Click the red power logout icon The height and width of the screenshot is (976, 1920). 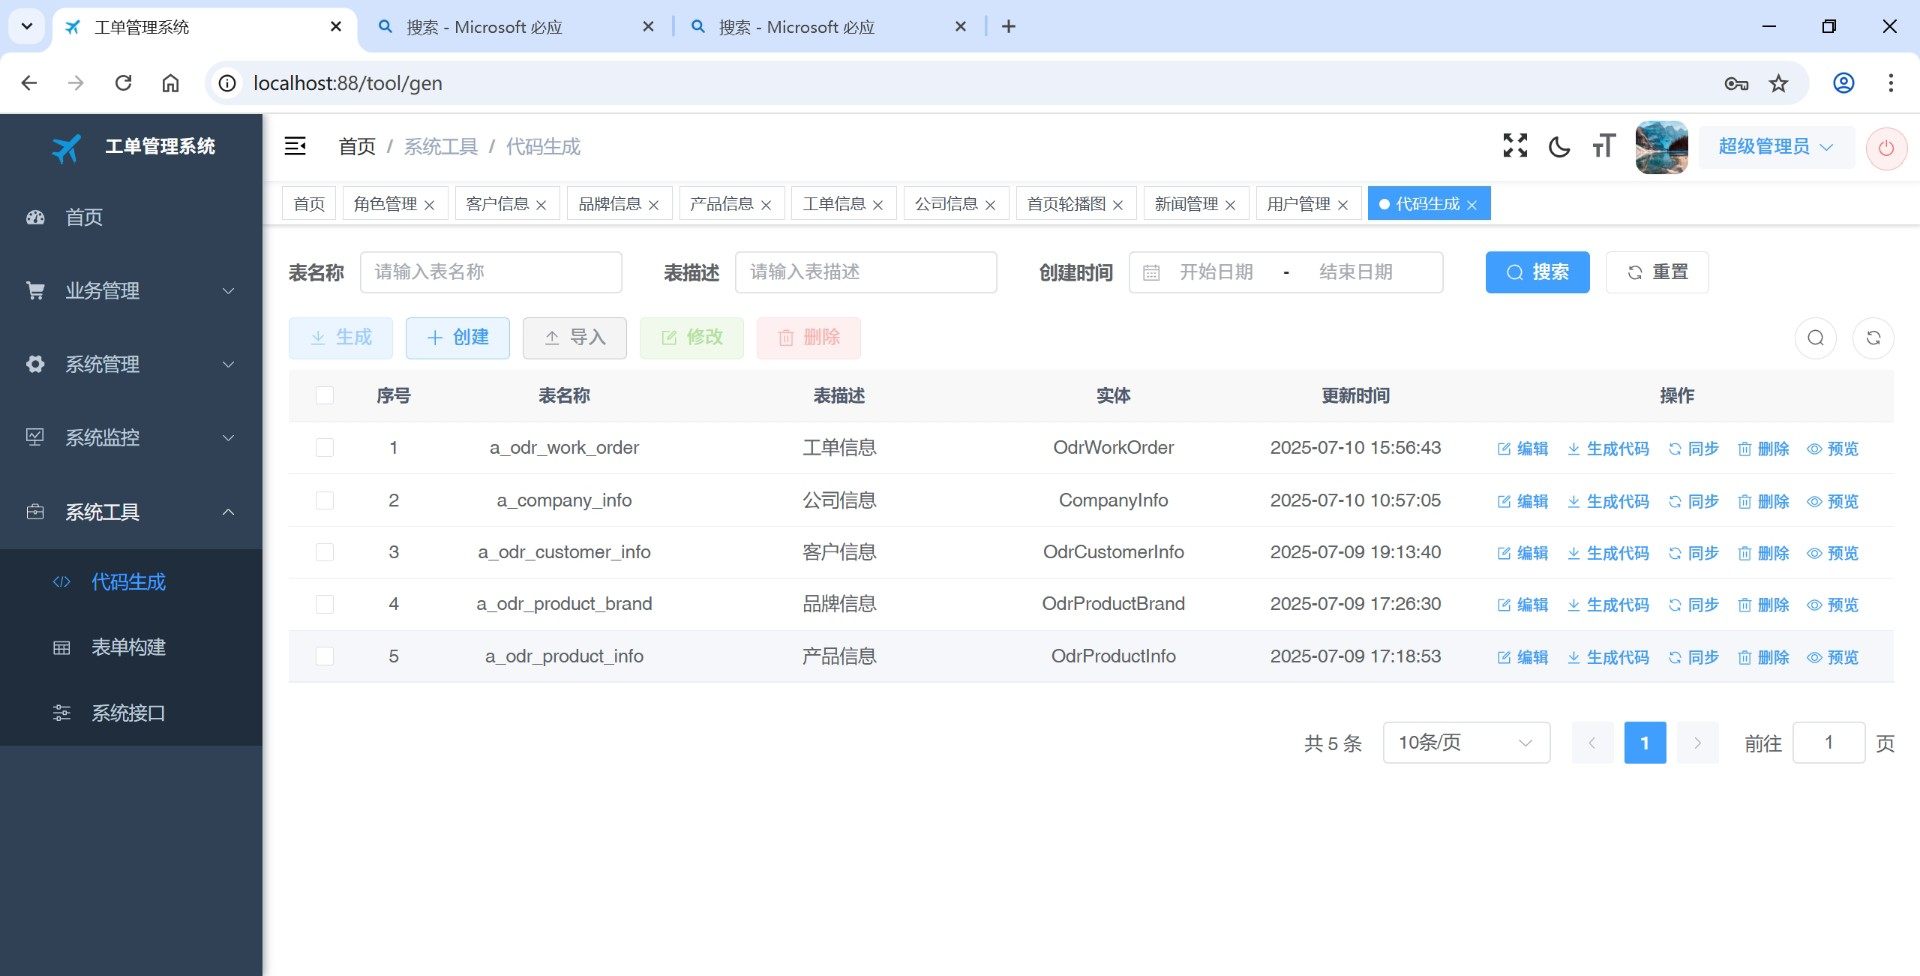tap(1886, 148)
